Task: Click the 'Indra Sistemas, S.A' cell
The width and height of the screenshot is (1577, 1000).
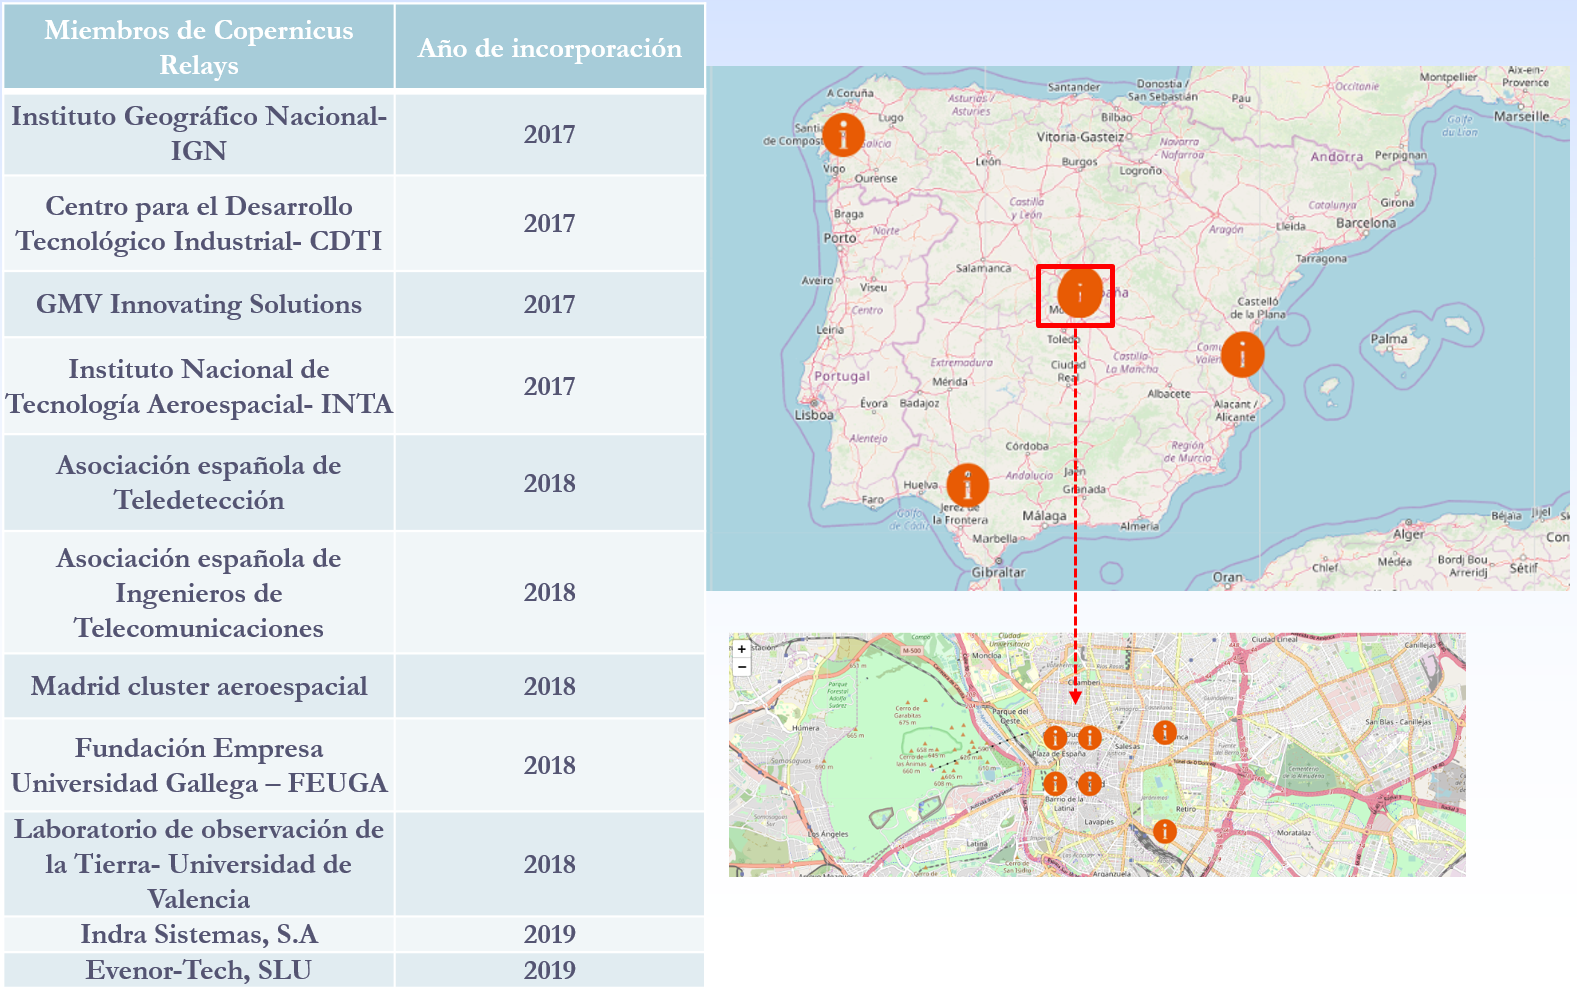Action: [x=199, y=934]
